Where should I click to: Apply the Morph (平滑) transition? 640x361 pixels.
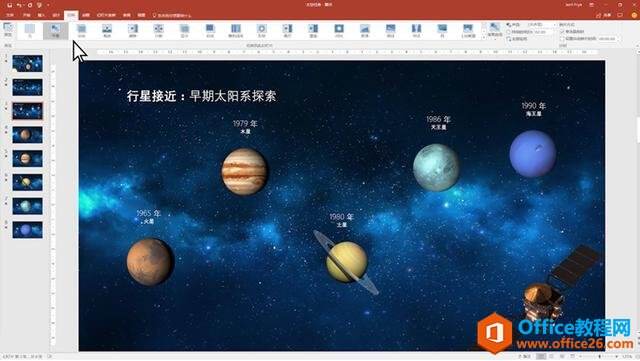pos(56,31)
